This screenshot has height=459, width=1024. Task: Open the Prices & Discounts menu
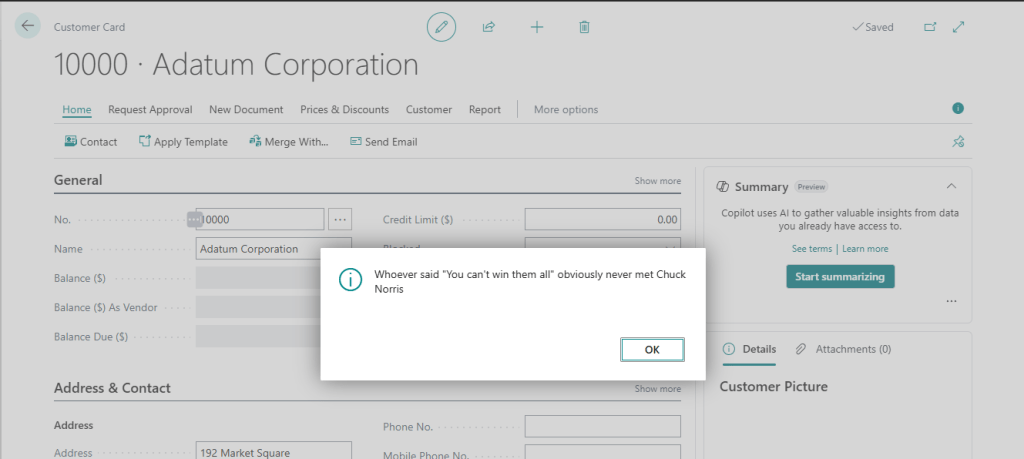pos(344,110)
